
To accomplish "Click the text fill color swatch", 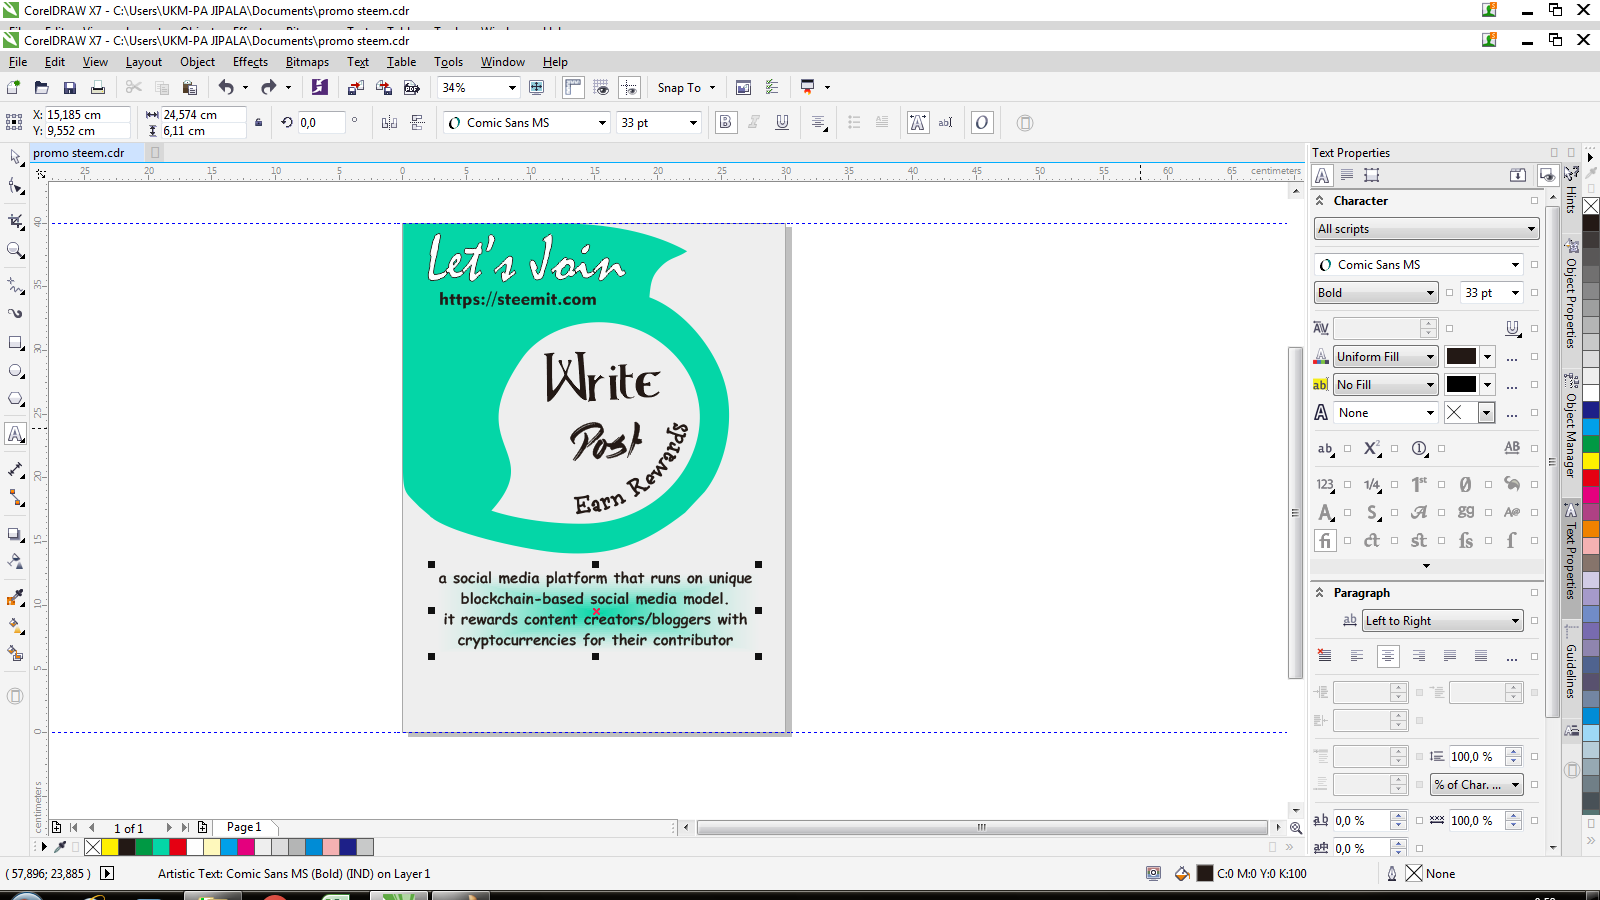I will [x=1461, y=357].
